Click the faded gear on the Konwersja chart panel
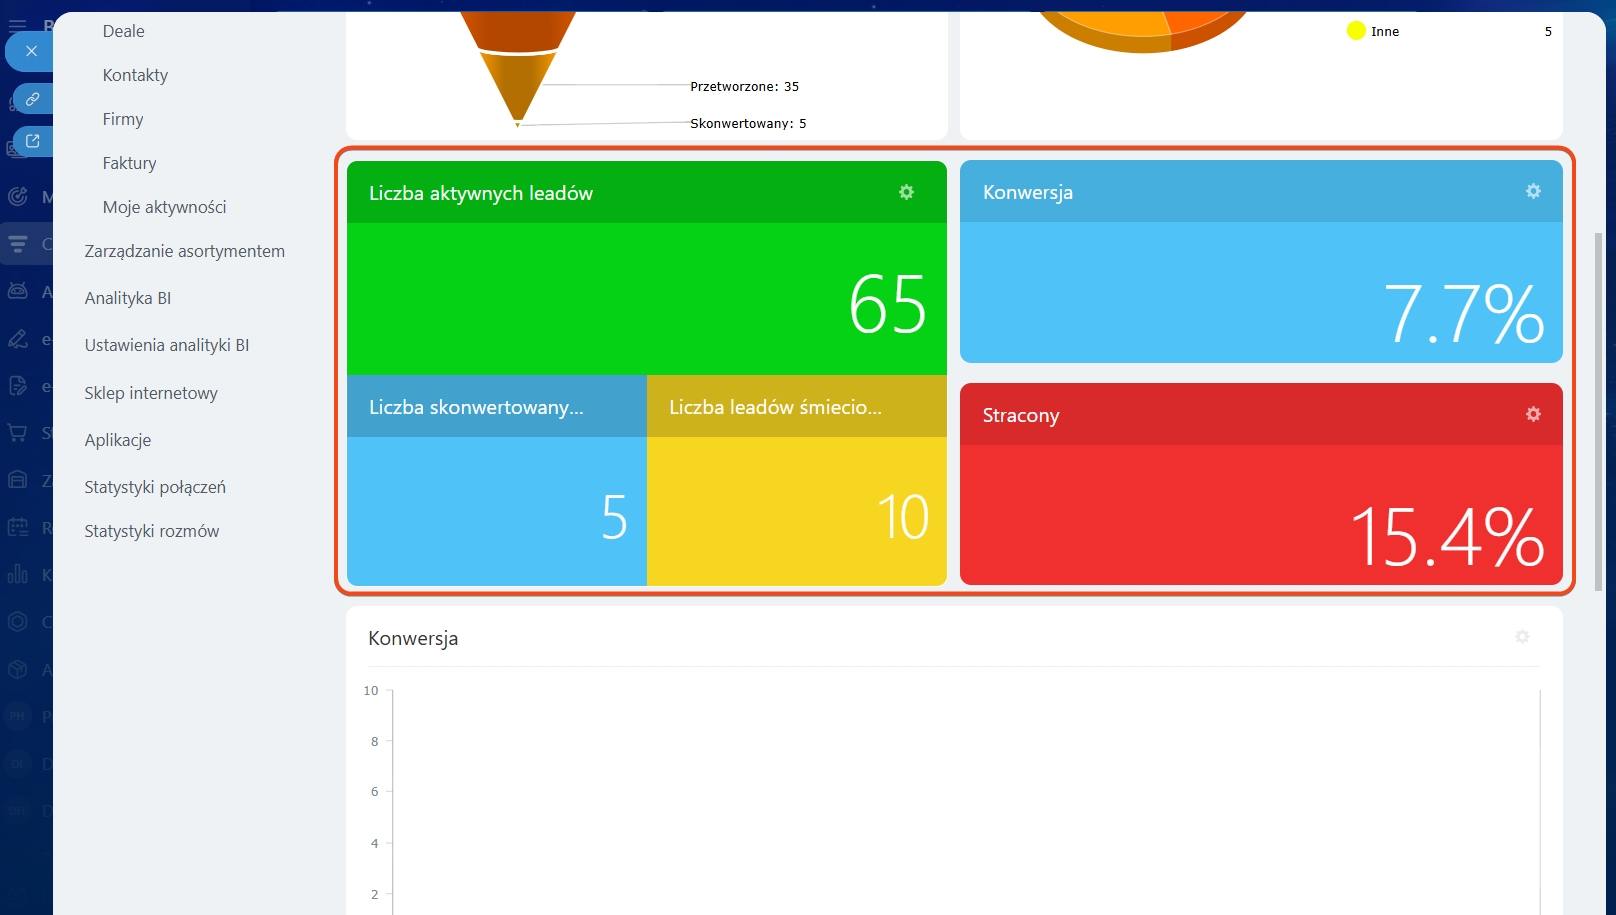Image resolution: width=1616 pixels, height=915 pixels. point(1522,637)
